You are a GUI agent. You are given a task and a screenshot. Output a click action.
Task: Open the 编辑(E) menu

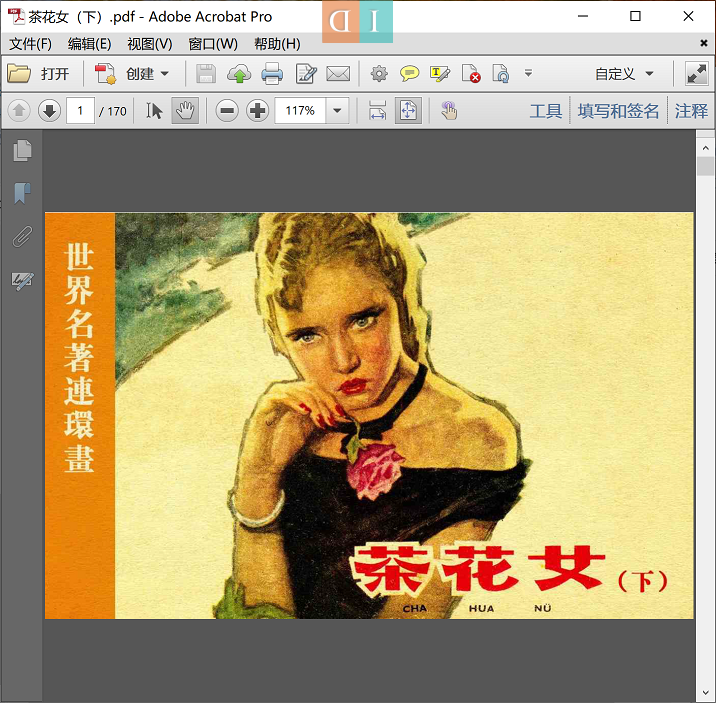90,44
